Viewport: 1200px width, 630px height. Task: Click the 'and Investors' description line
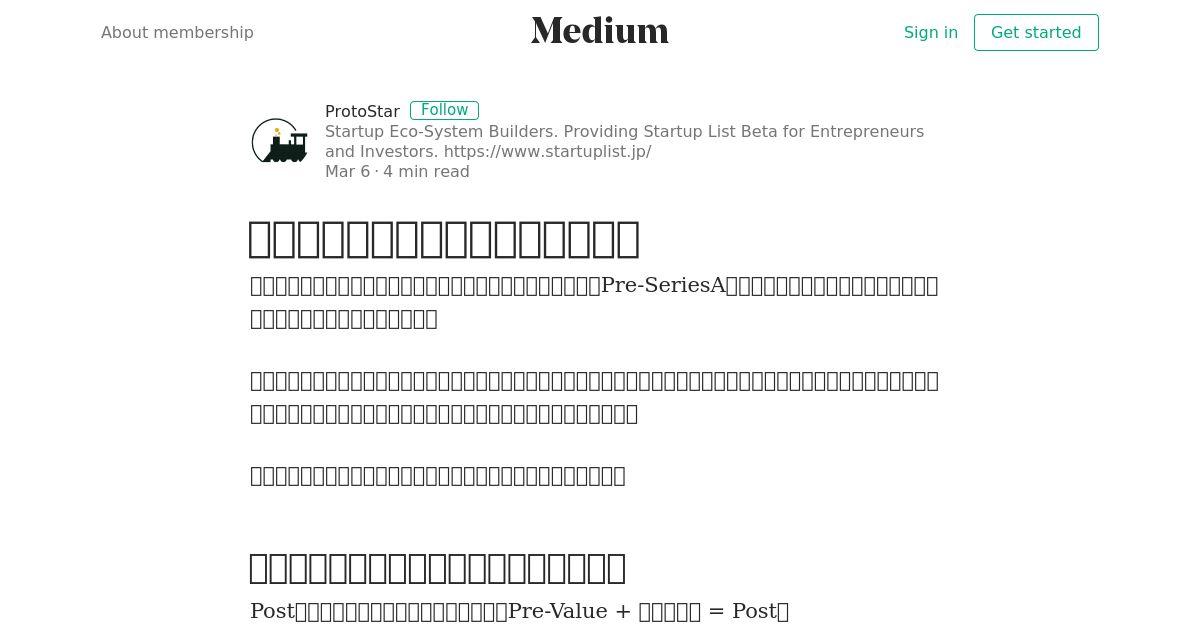[x=488, y=151]
